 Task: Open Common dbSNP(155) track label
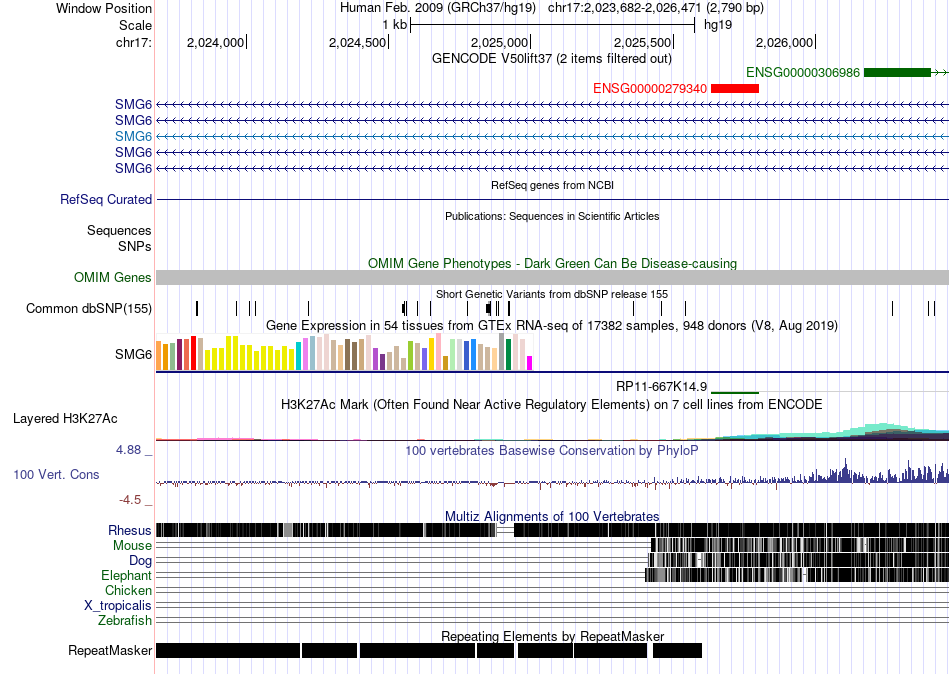click(x=89, y=309)
